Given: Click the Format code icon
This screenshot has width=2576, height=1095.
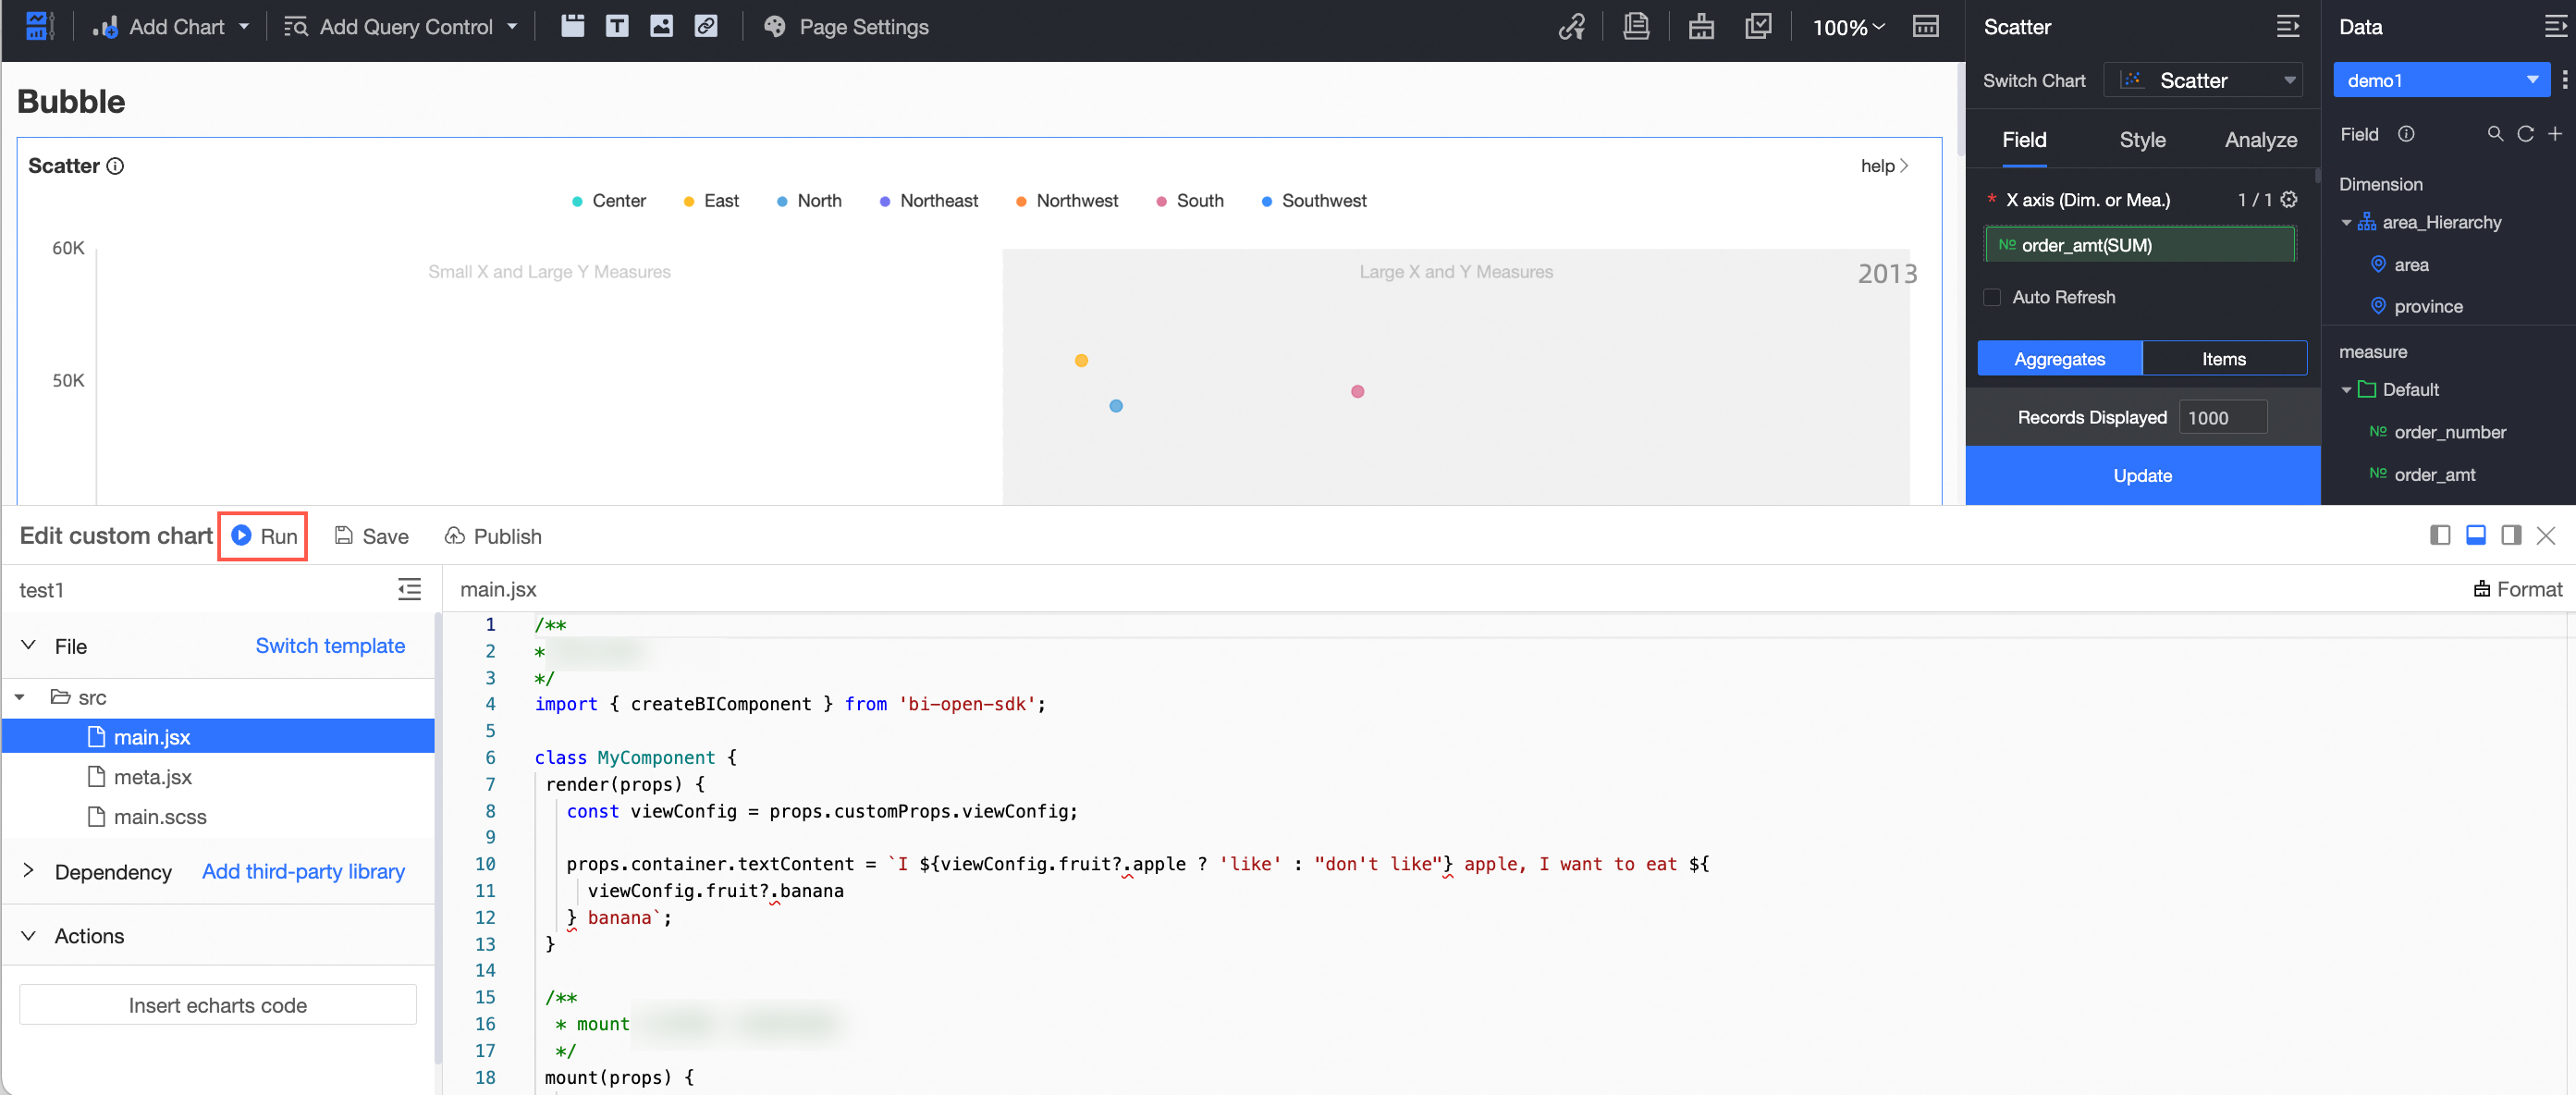Looking at the screenshot, I should pyautogui.click(x=2481, y=589).
